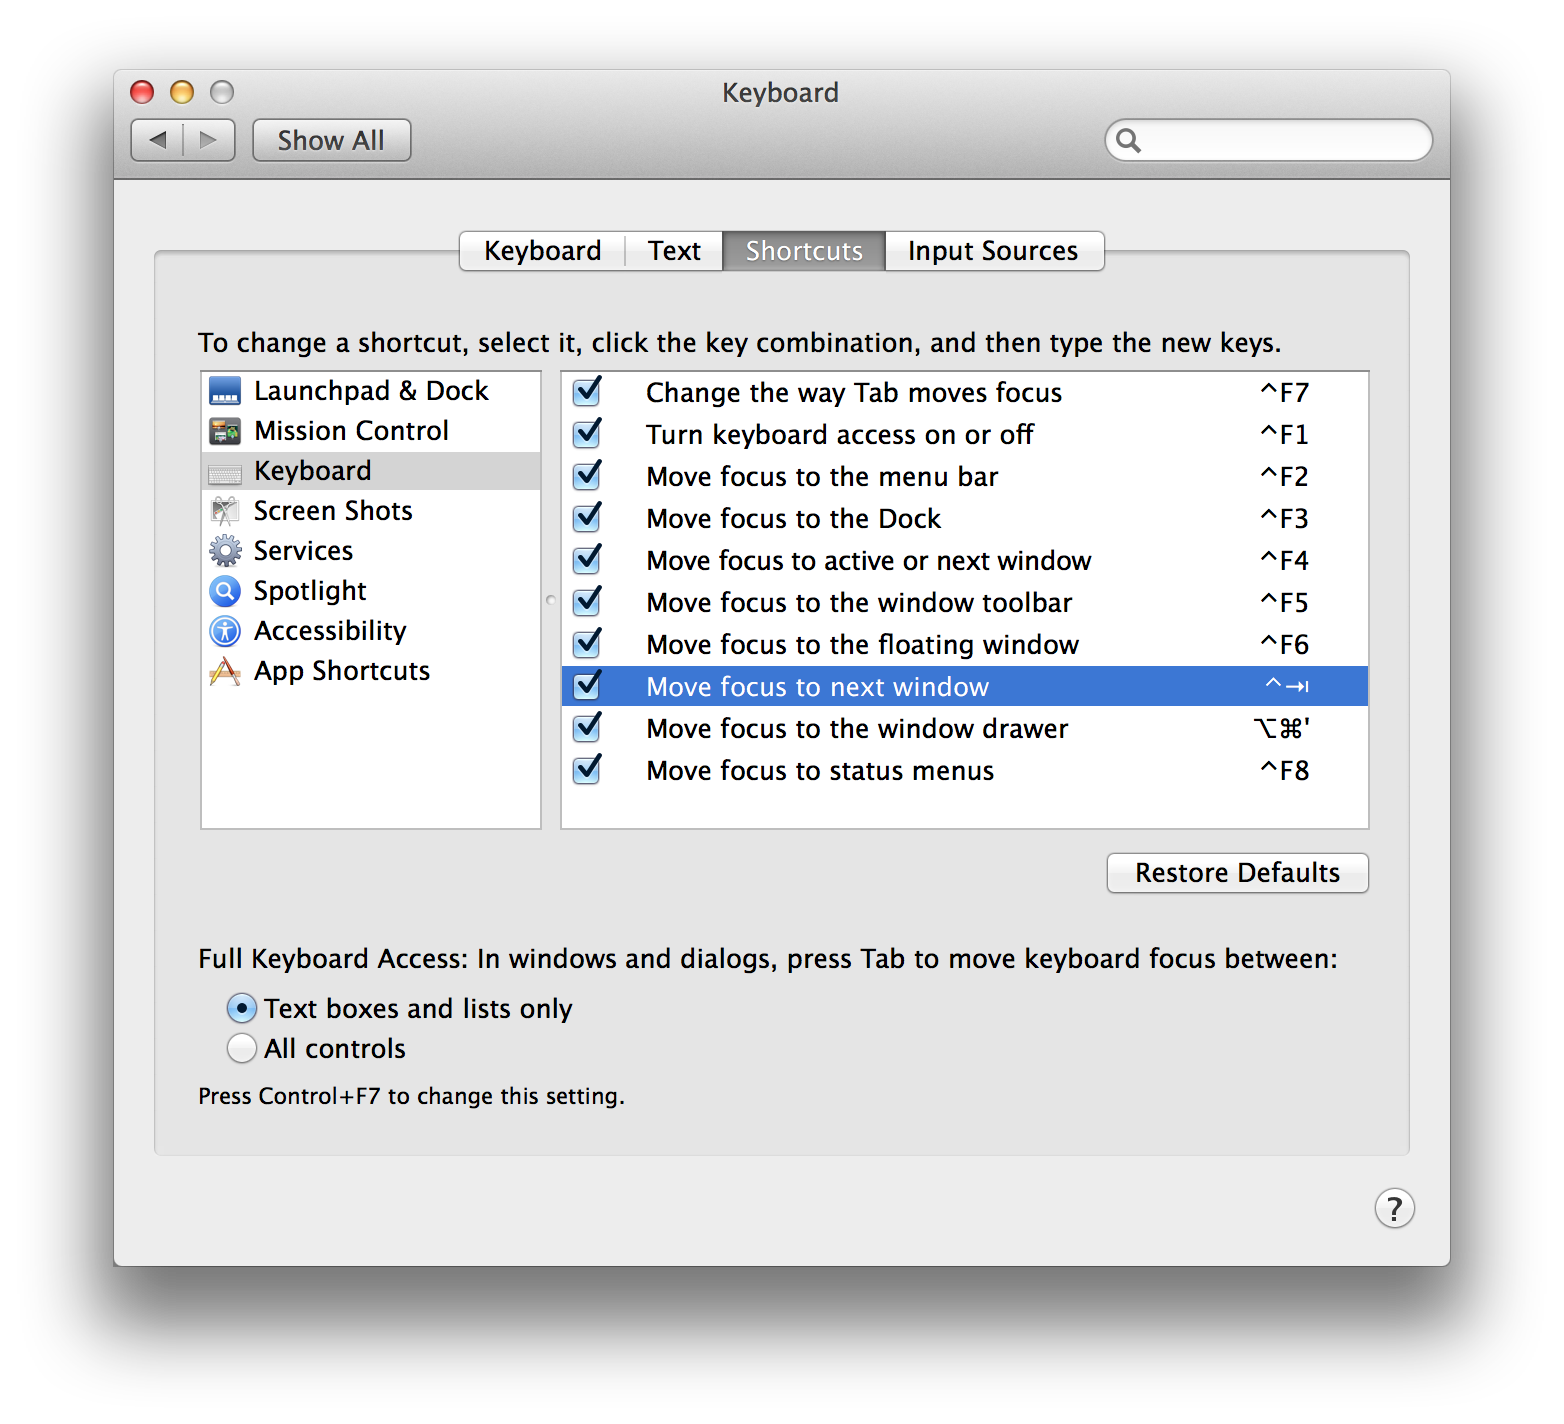Disable 'Move focus to the window toolbar'
This screenshot has height=1424, width=1564.
point(588,601)
